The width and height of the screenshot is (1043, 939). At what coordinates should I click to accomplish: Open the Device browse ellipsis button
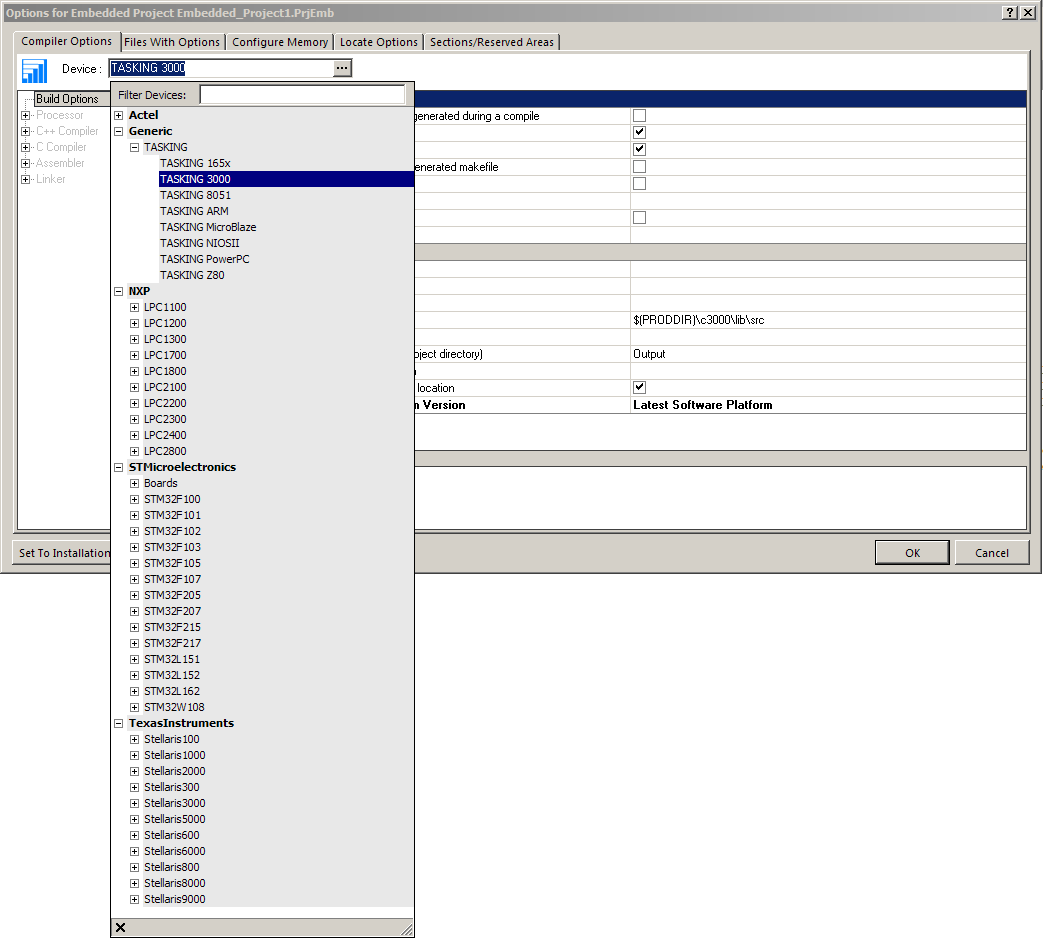pos(342,68)
